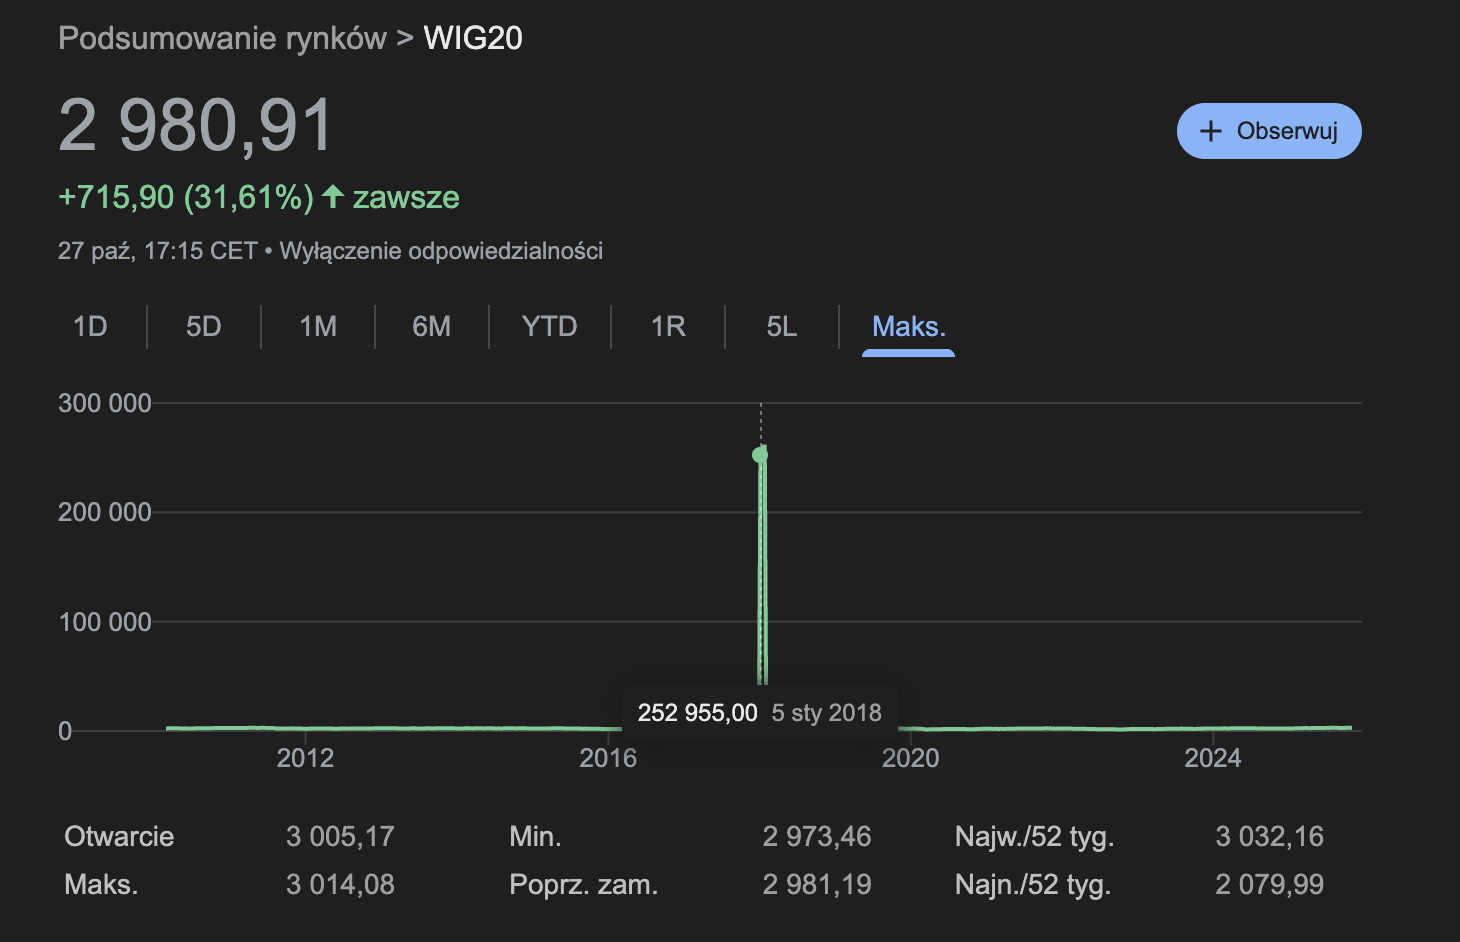The height and width of the screenshot is (942, 1460).
Task: Click the WIG20 index title
Action: click(473, 38)
